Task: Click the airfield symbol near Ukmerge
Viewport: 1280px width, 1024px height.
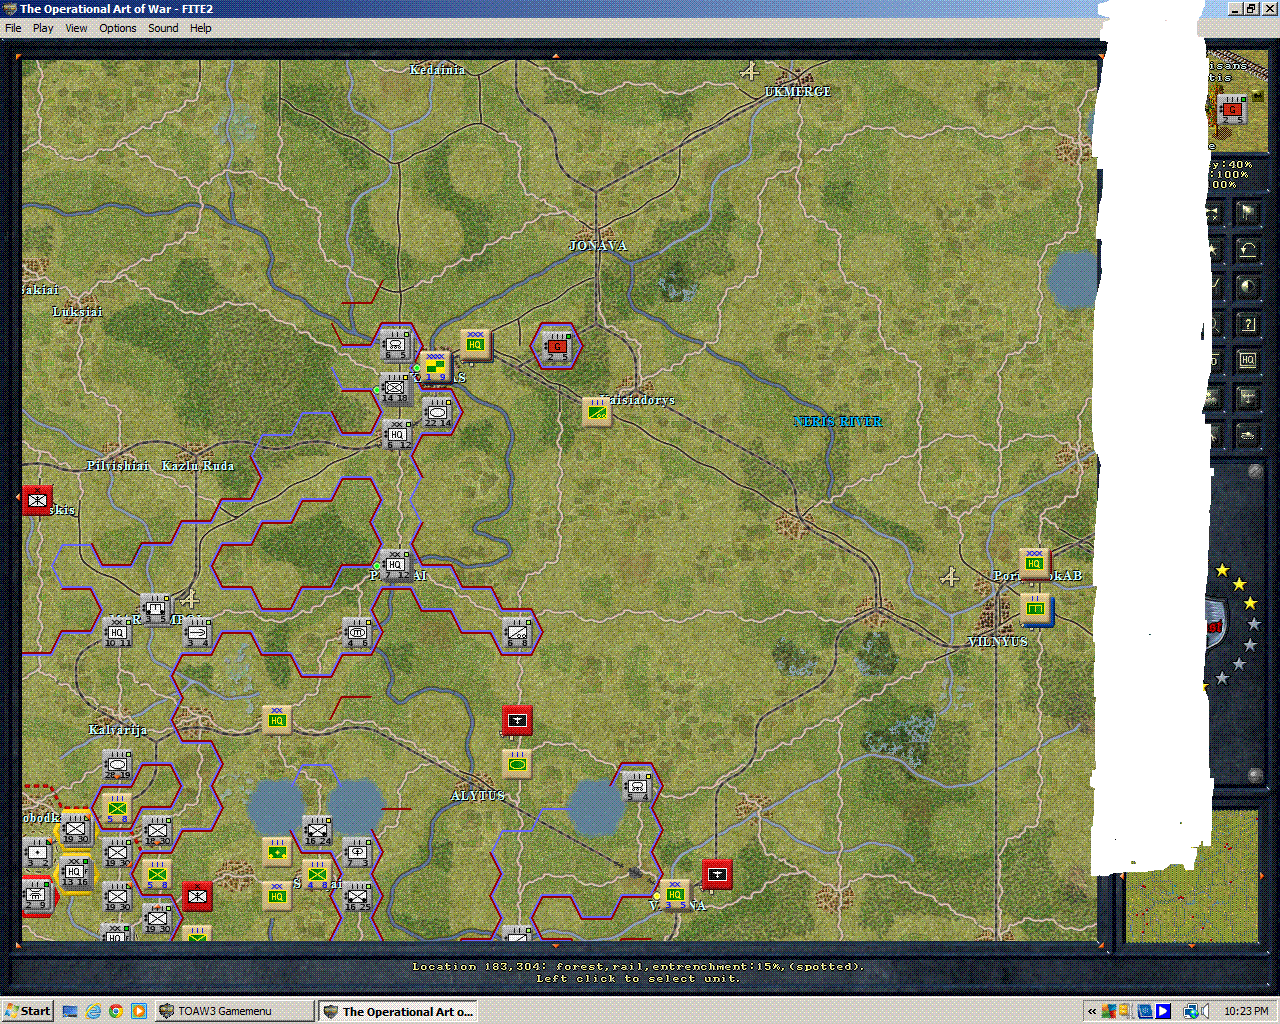Action: click(x=750, y=71)
